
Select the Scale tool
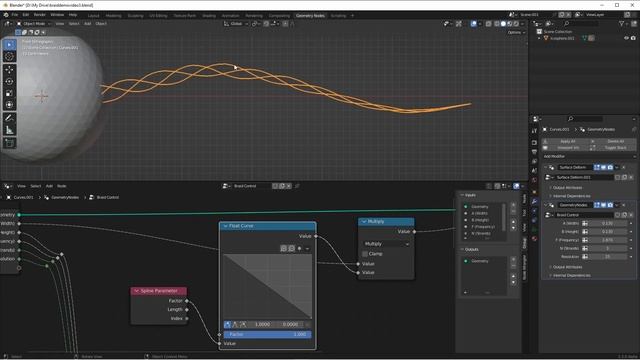[x=9, y=93]
